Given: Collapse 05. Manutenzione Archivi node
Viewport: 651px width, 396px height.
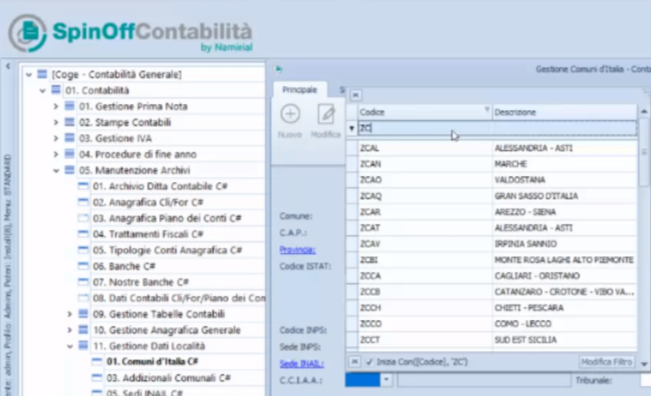Looking at the screenshot, I should pos(56,171).
